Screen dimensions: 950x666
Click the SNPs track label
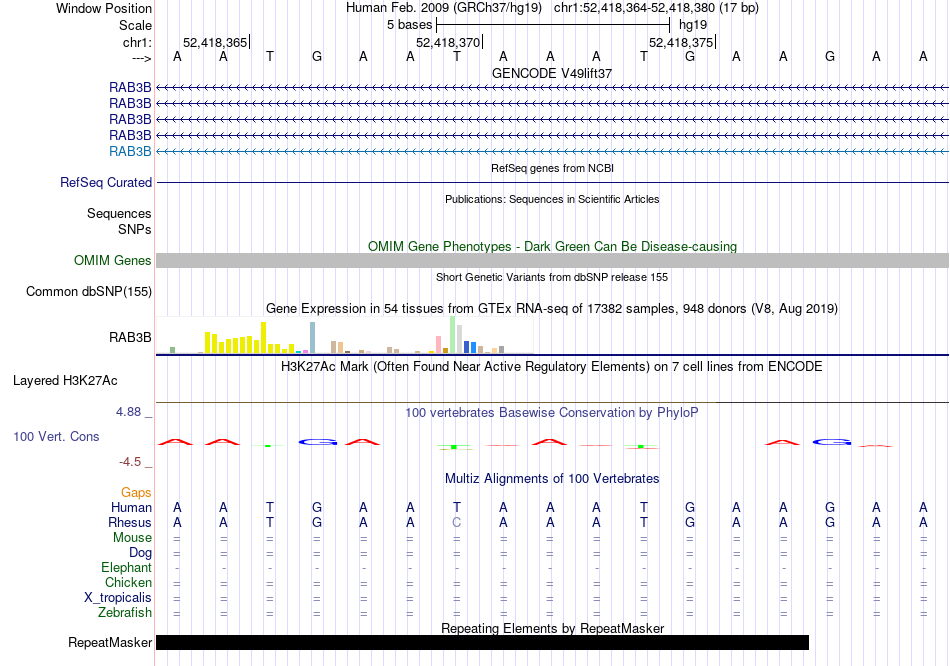[135, 229]
